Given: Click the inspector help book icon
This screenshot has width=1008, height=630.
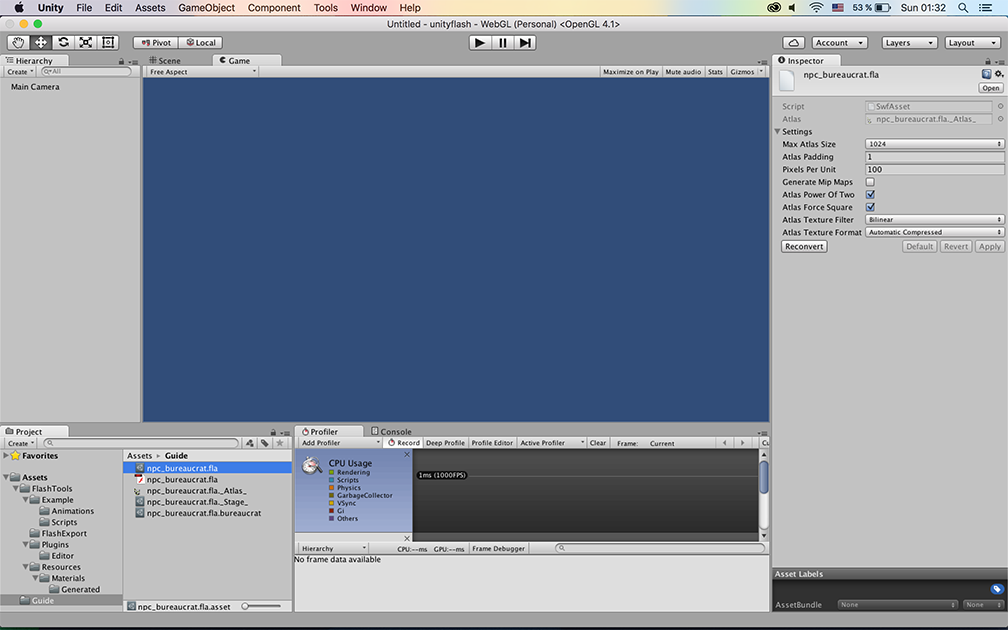Looking at the screenshot, I should (986, 74).
